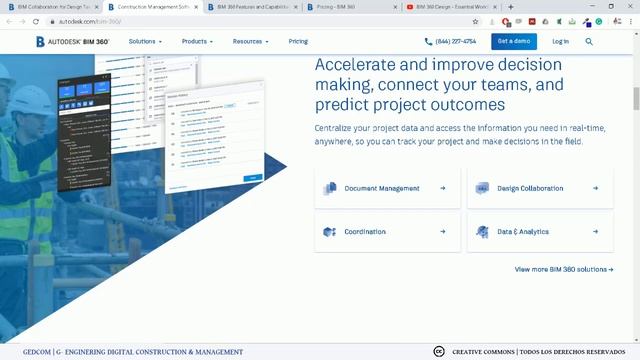The image size is (640, 360).
Task: Click the Autodesk BIM 360 logo
Action: tap(72, 42)
